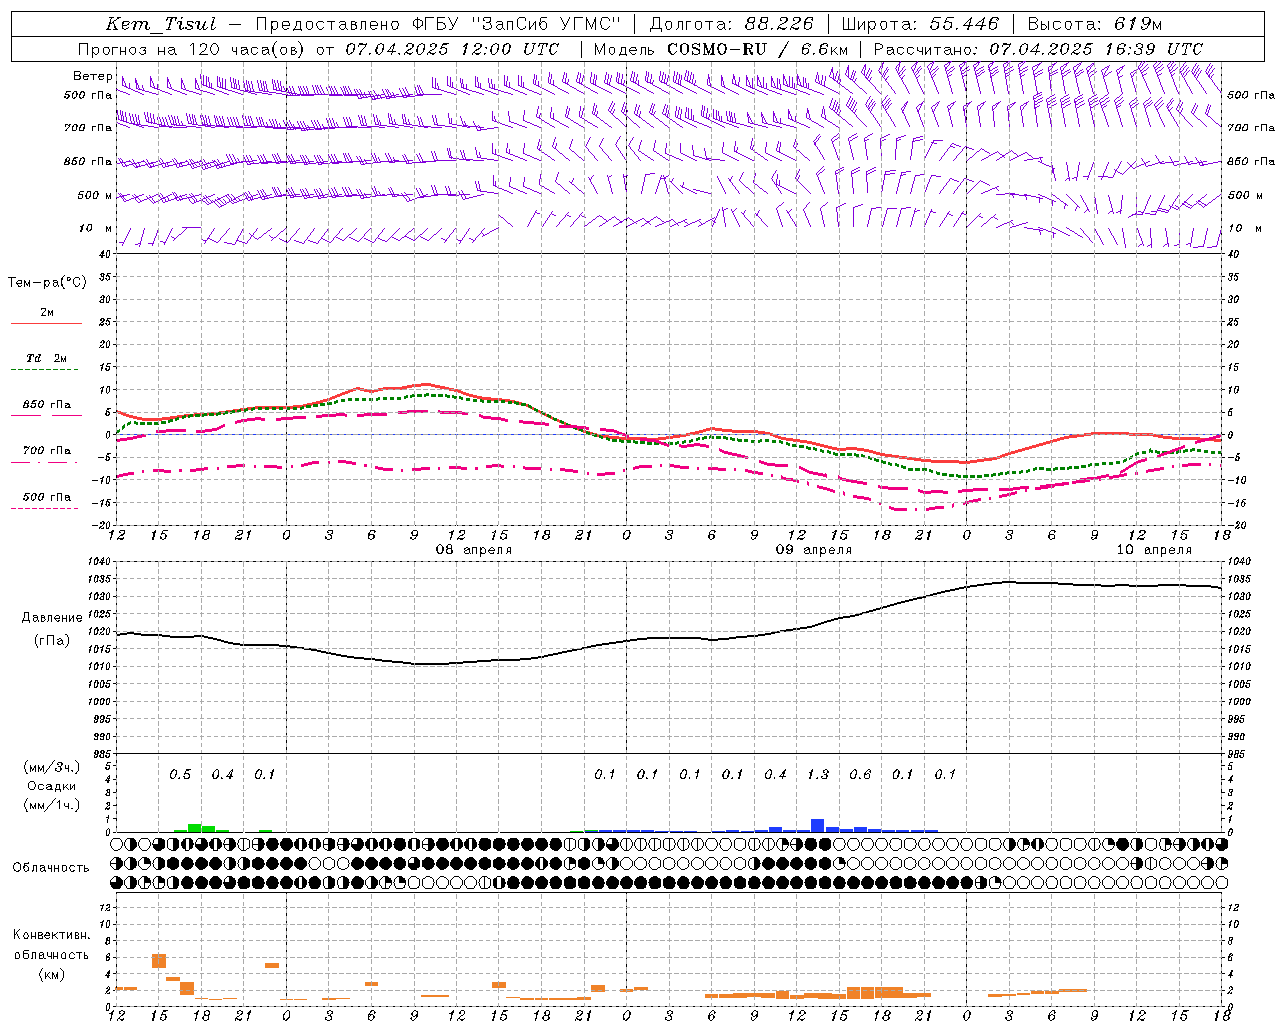
Task: Click the (мм/1ч.) unit label
Action: click(x=51, y=805)
